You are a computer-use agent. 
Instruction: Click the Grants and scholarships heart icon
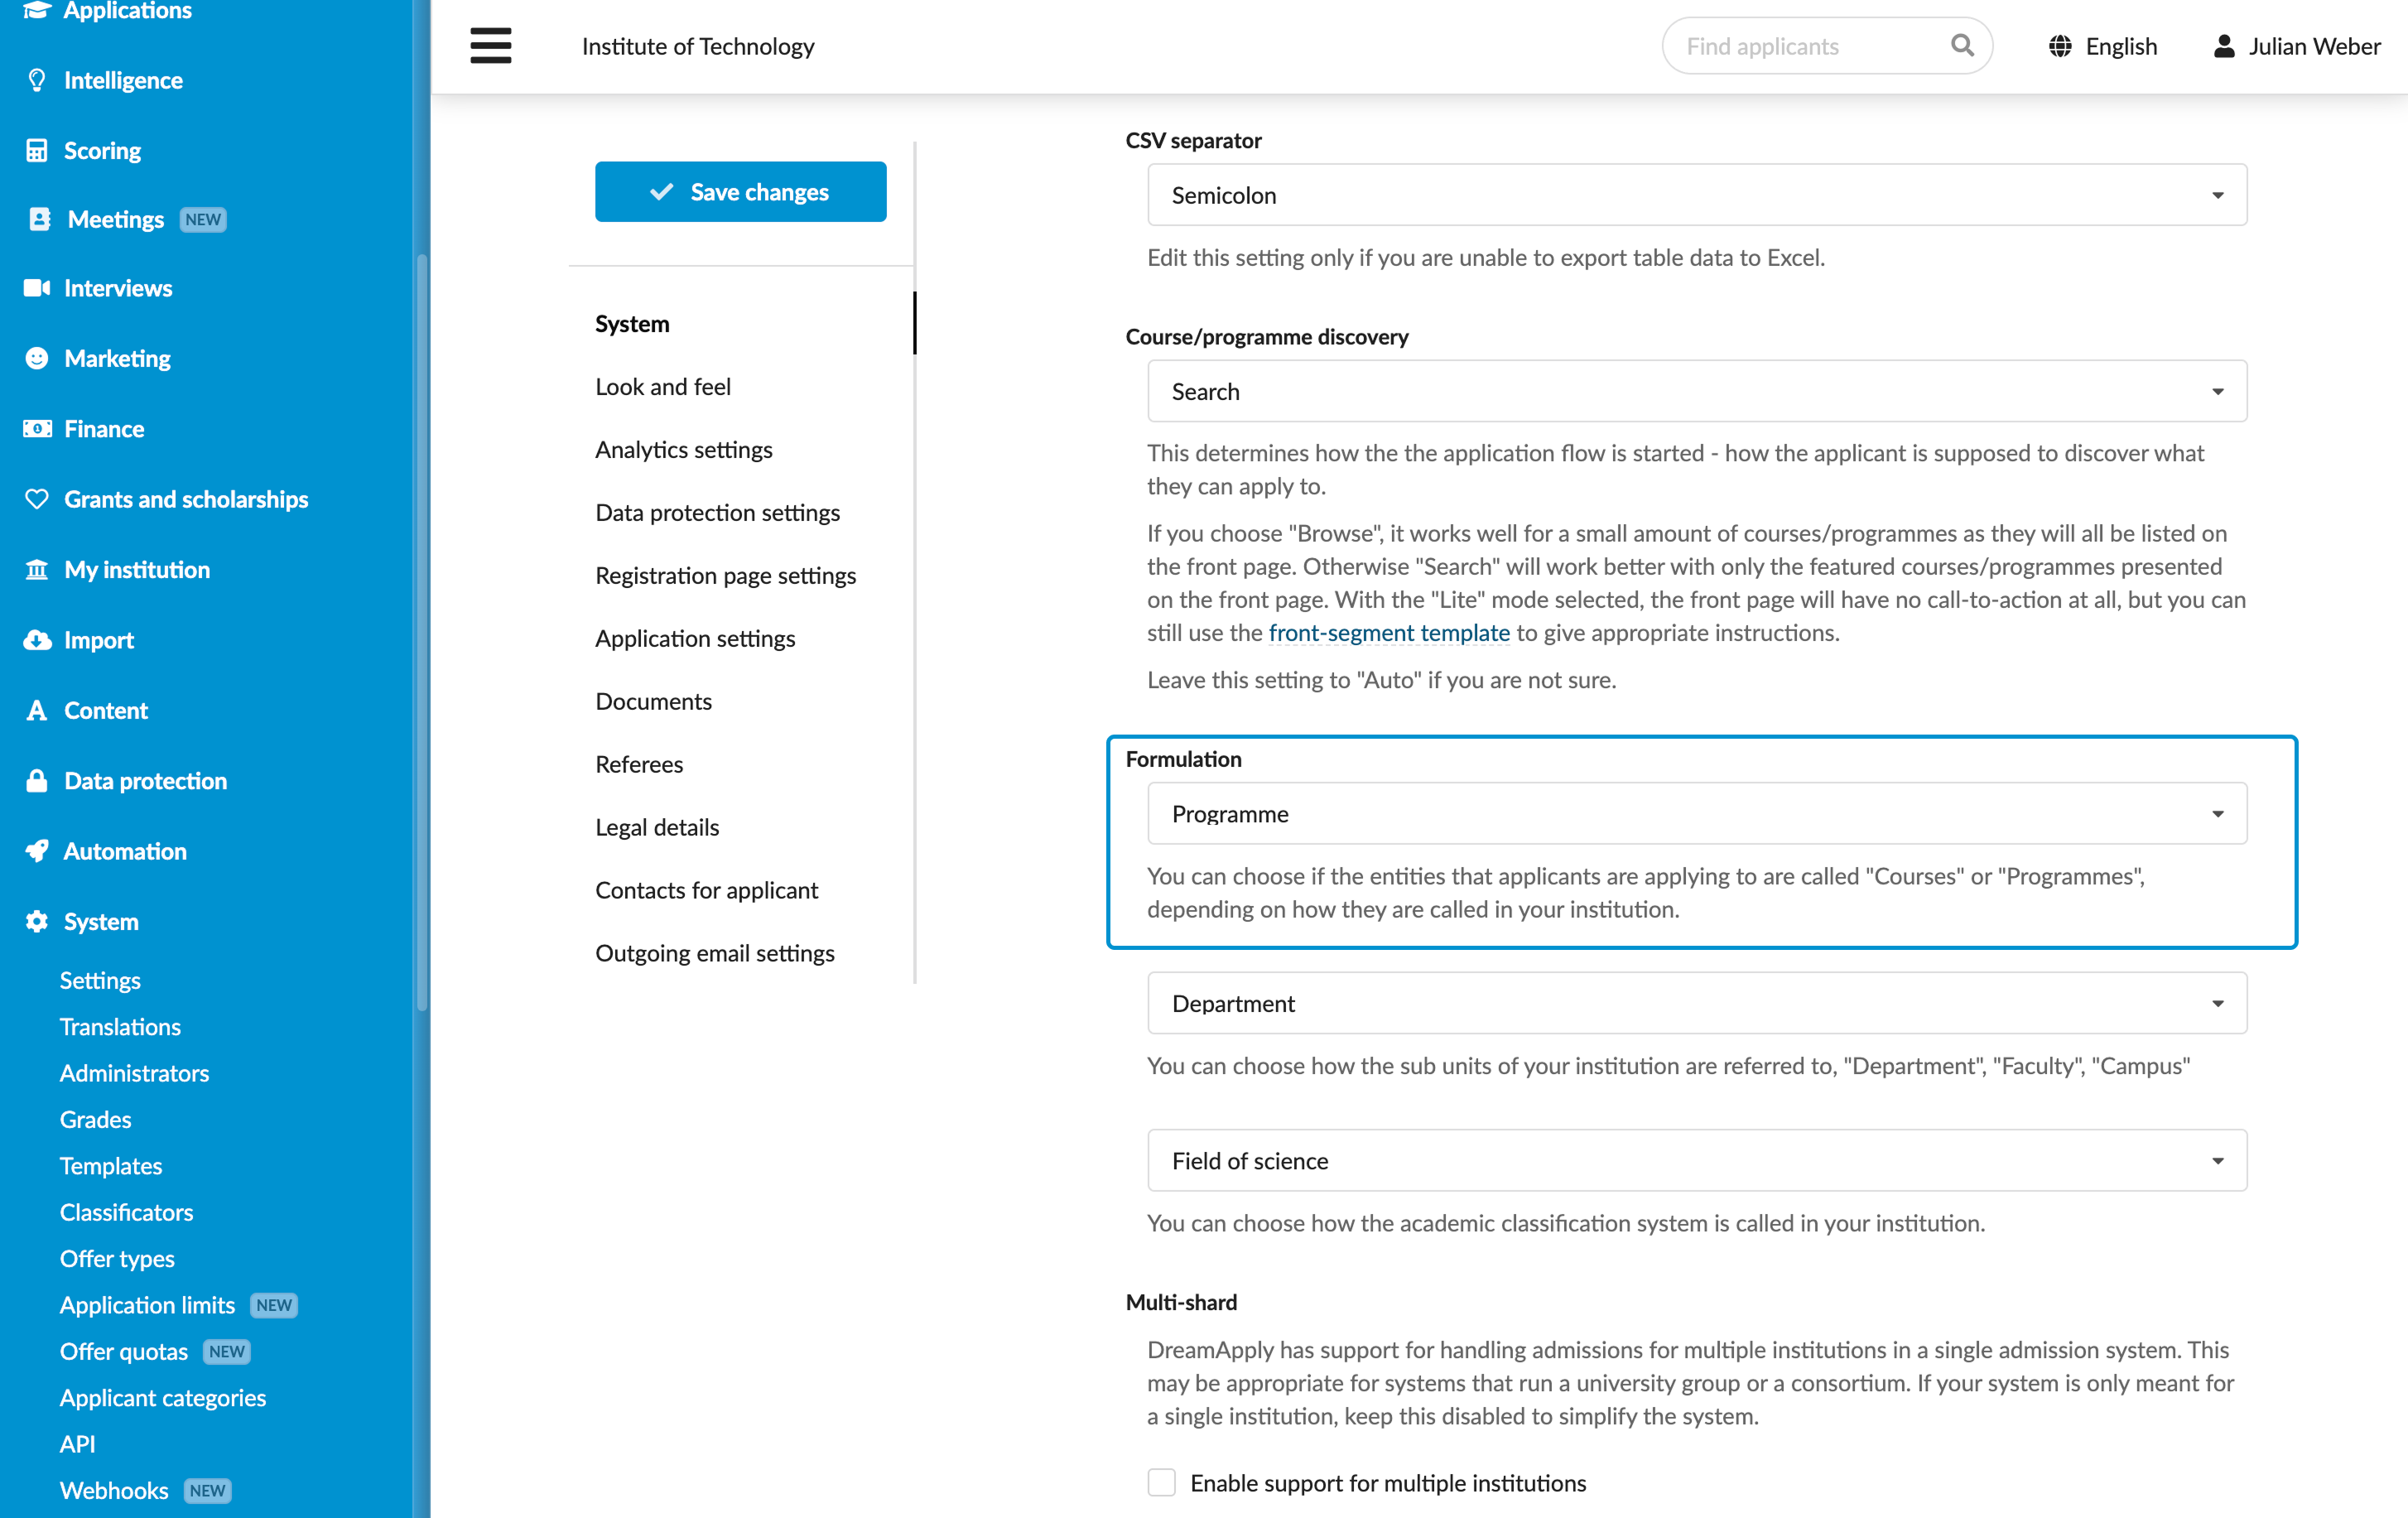37,499
